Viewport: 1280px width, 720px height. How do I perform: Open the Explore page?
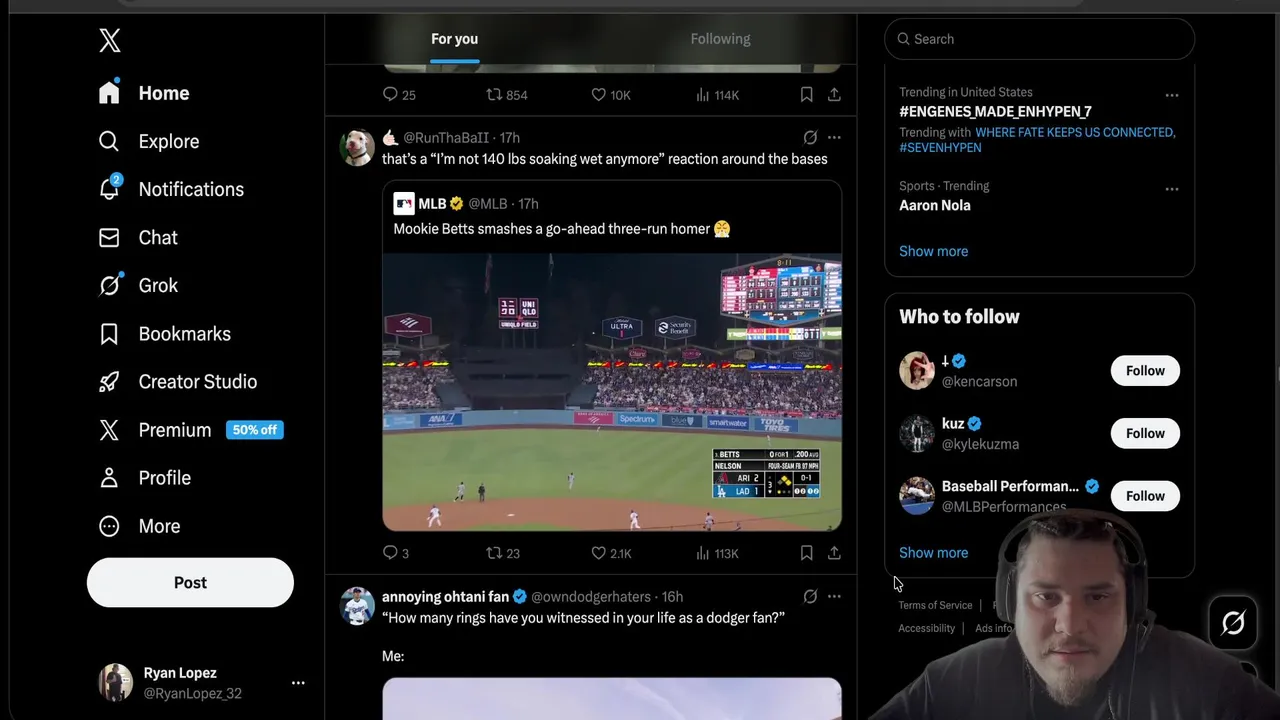(x=149, y=141)
